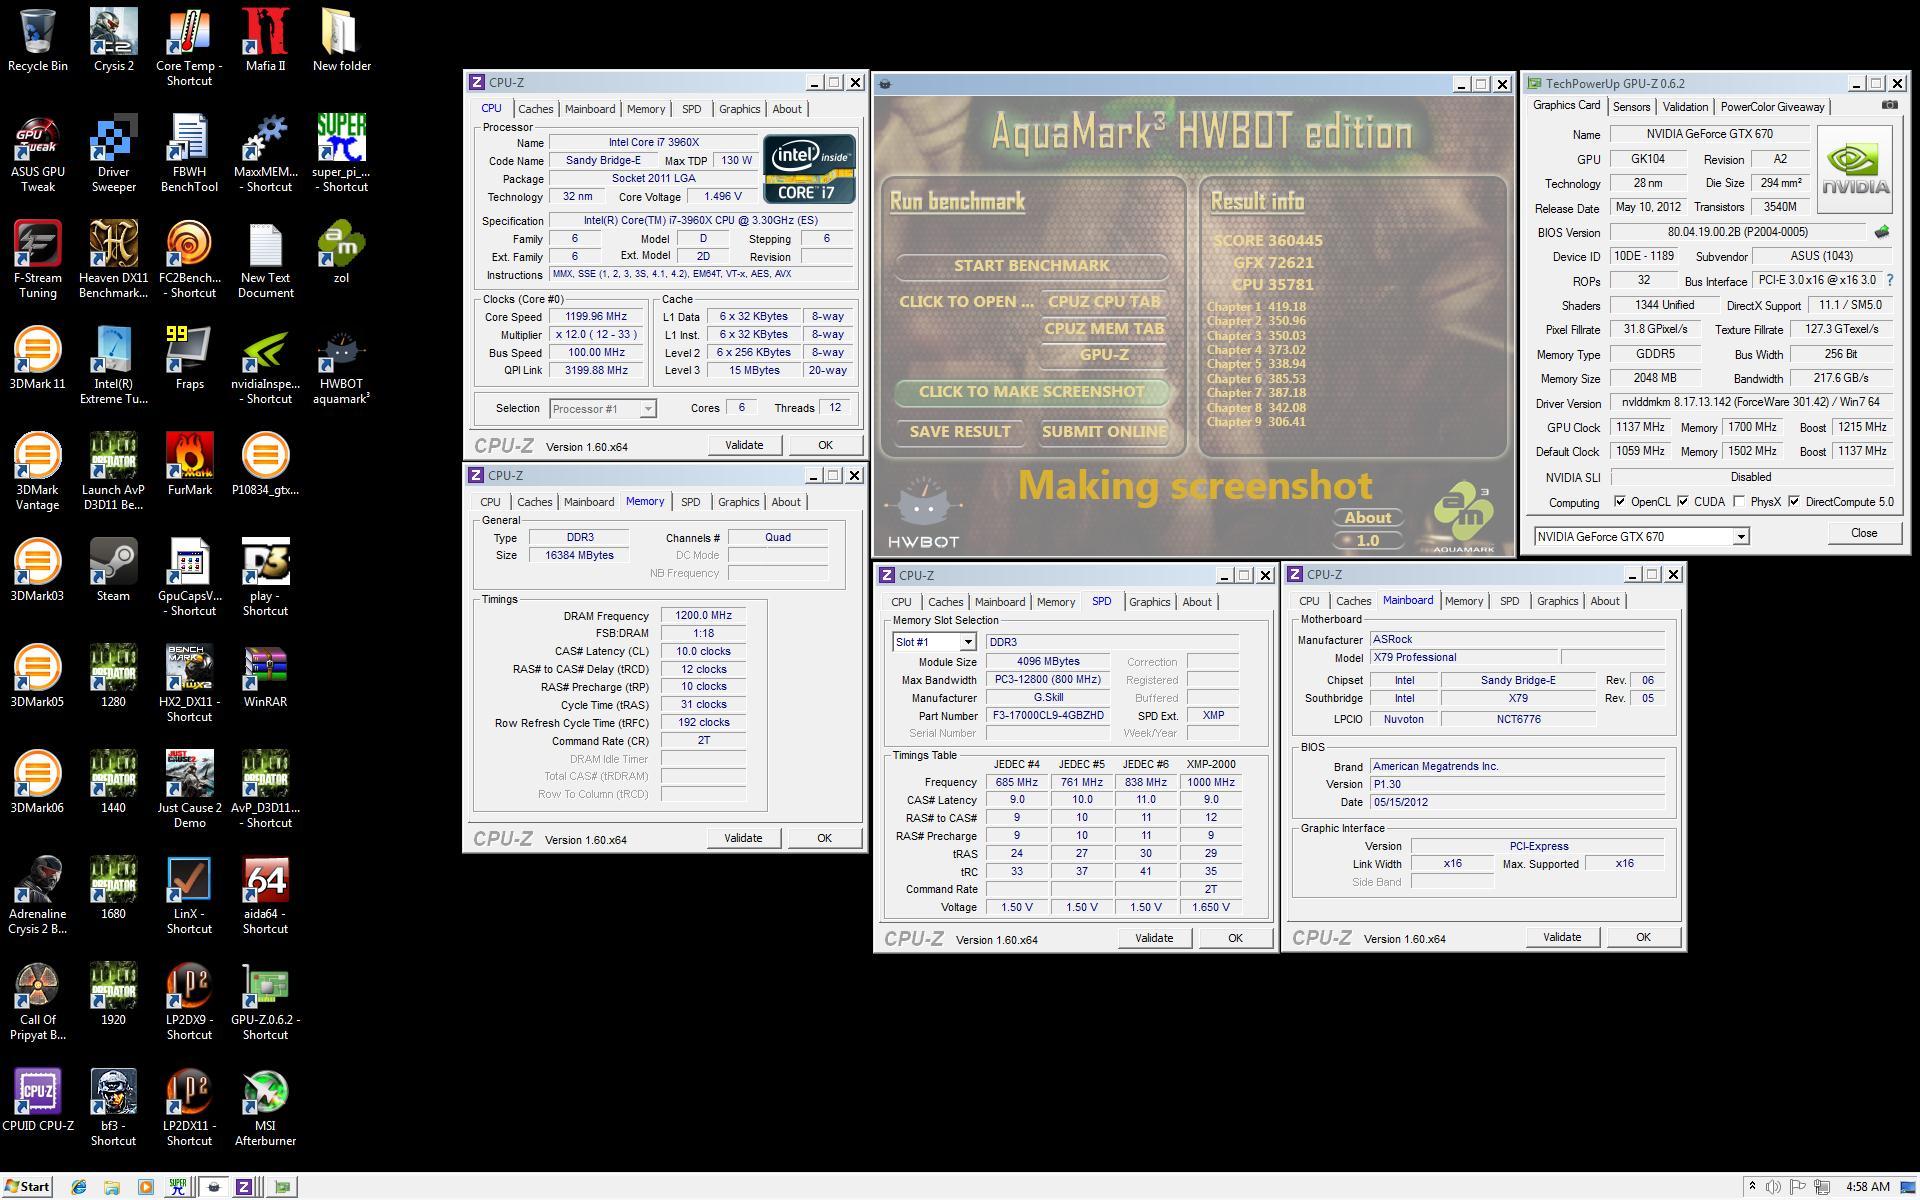Select PowerColor Giveaway tab in GPU-Z
Image resolution: width=1920 pixels, height=1200 pixels.
(x=1772, y=107)
